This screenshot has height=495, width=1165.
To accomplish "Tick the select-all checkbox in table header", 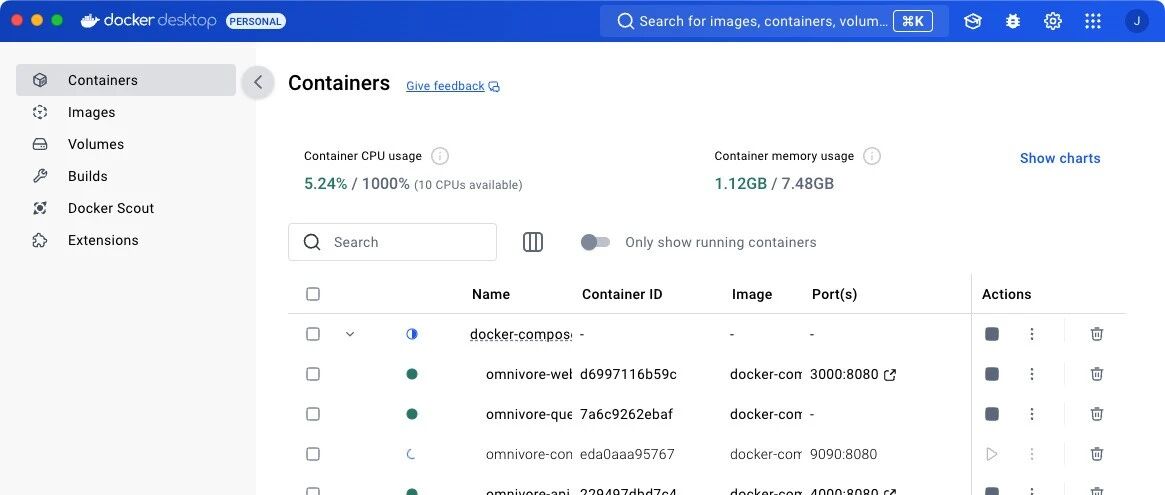I will pos(313,294).
